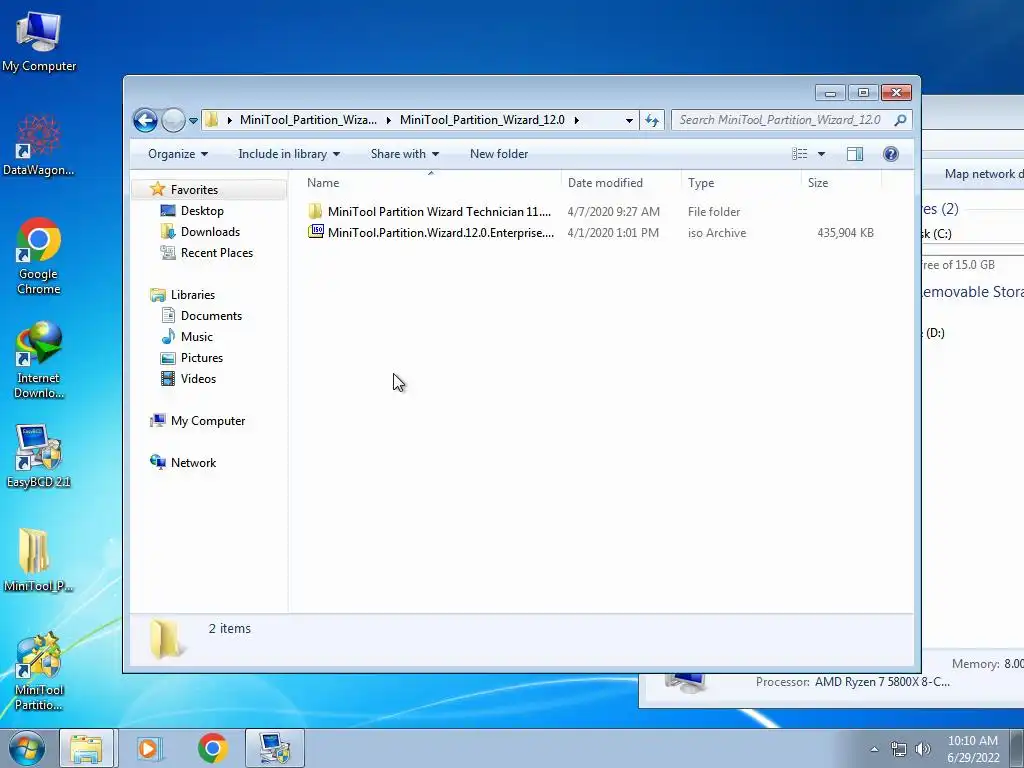This screenshot has width=1024, height=768.
Task: Expand the arrow after MiniTool_Partition_Wizard_12.0 breadcrumb
Action: click(577, 120)
